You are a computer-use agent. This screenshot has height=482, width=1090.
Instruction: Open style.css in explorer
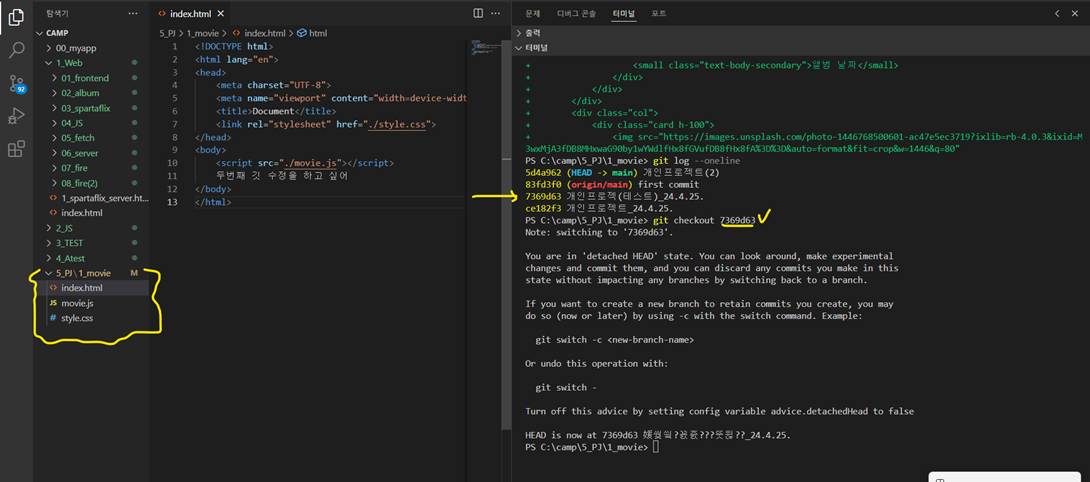[77, 318]
